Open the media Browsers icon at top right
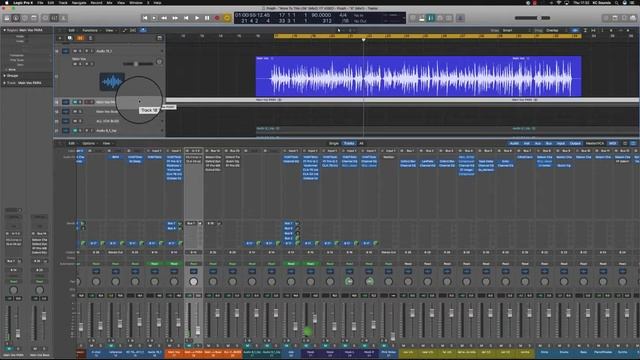The height and width of the screenshot is (360, 640). 633,18
